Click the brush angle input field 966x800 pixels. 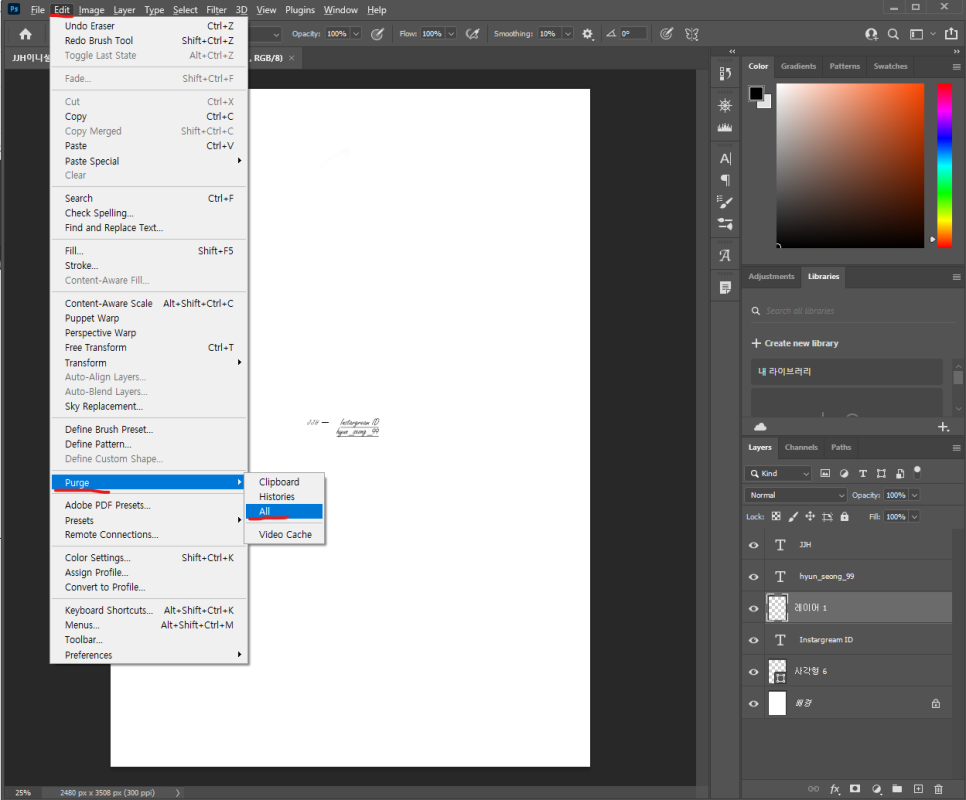pyautogui.click(x=633, y=34)
